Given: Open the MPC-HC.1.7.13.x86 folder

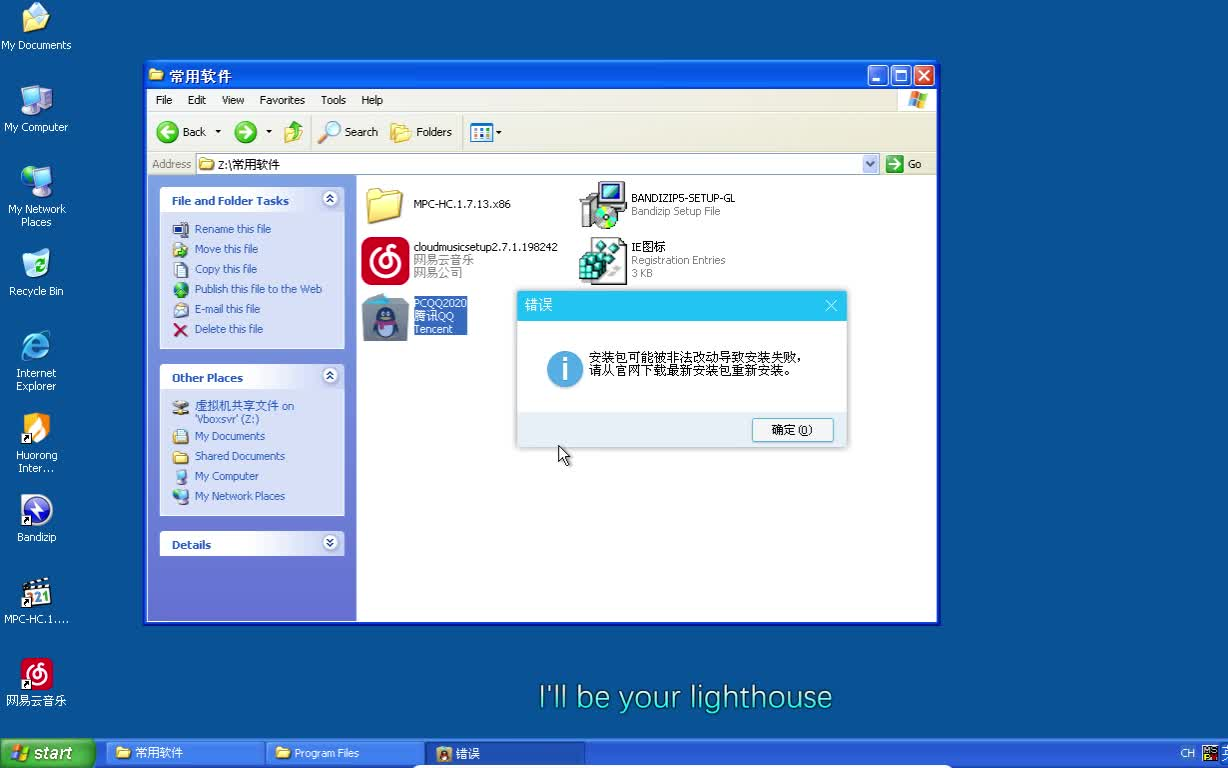Looking at the screenshot, I should click(x=385, y=204).
